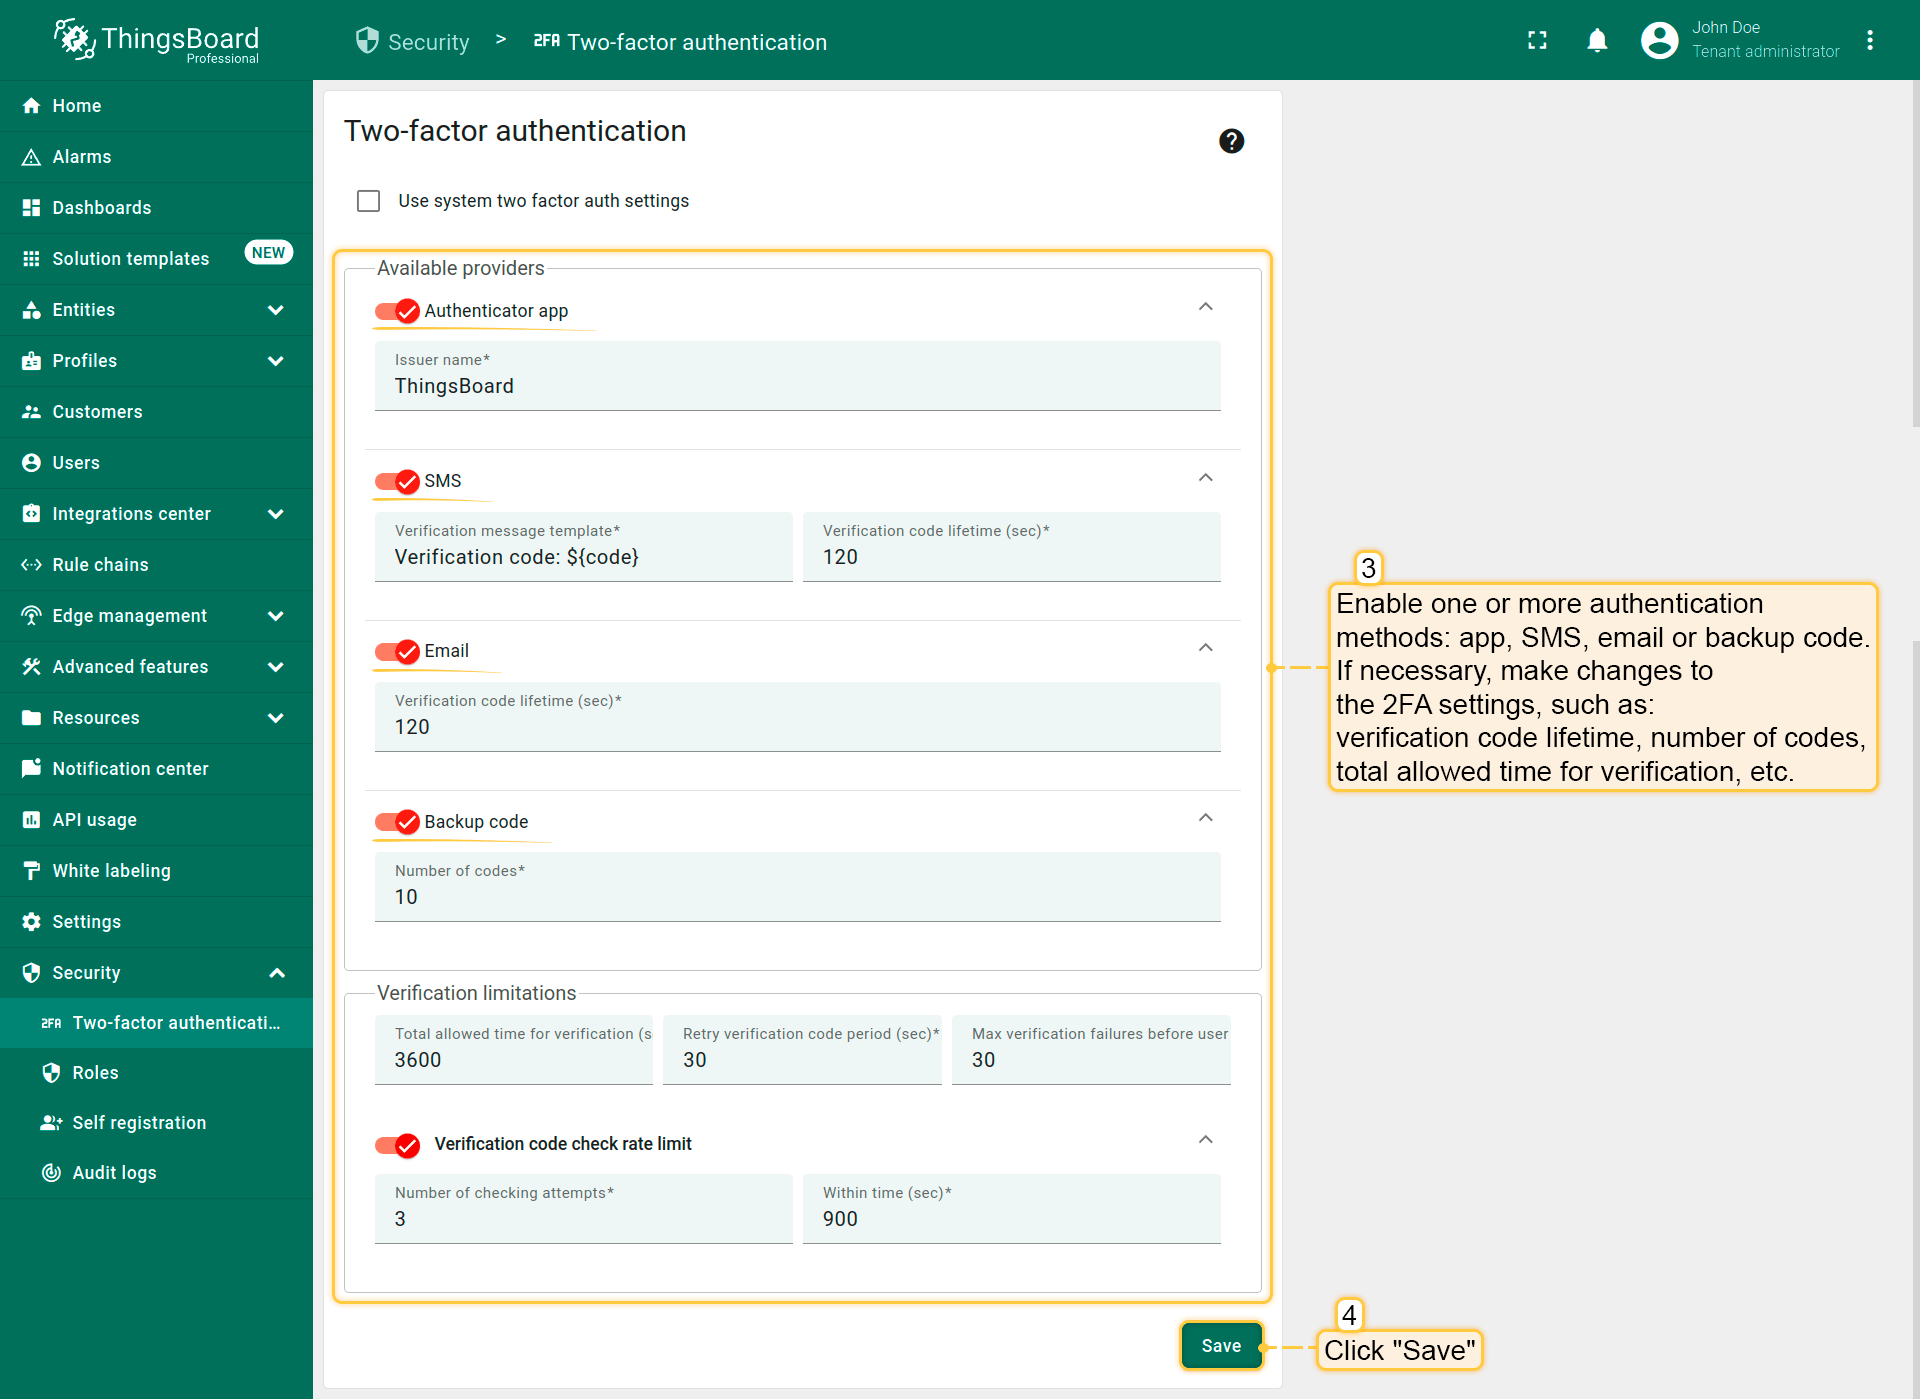Click the Rule chains sidebar icon
Image resolution: width=1920 pixels, height=1399 pixels.
(31, 565)
